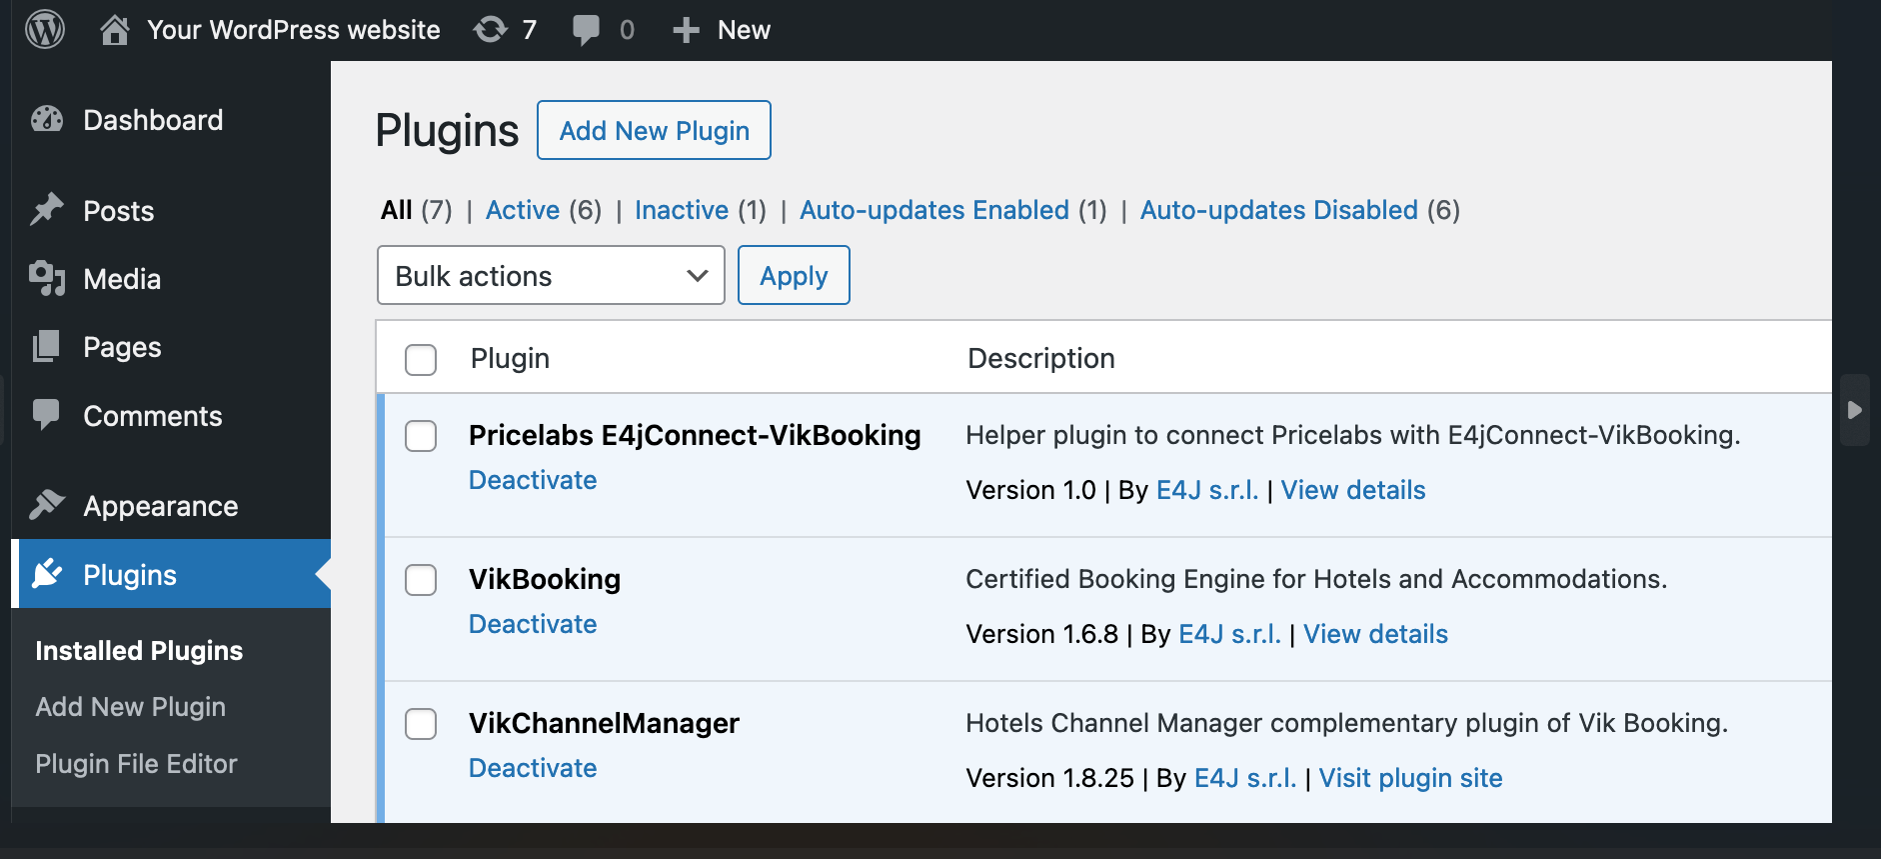Click 'Certified Booking Engine for Hotels' description
Viewport: 1881px width, 859px height.
(1316, 579)
